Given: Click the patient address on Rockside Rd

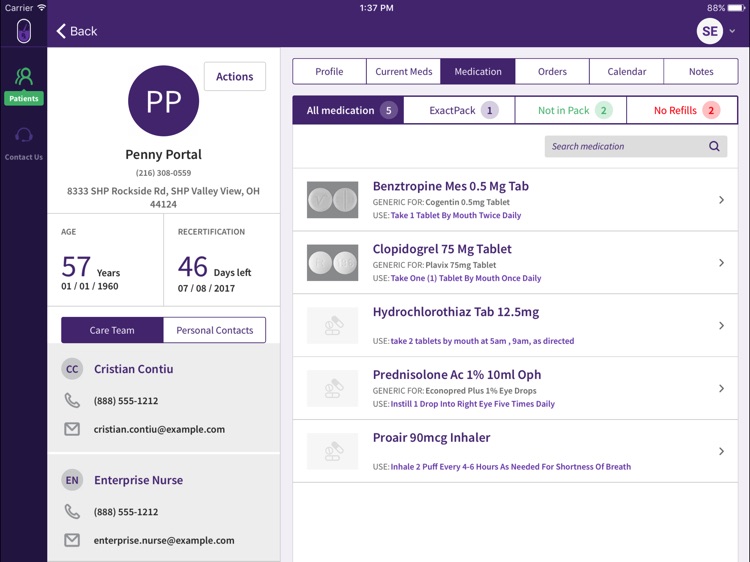Looking at the screenshot, I should (x=164, y=197).
